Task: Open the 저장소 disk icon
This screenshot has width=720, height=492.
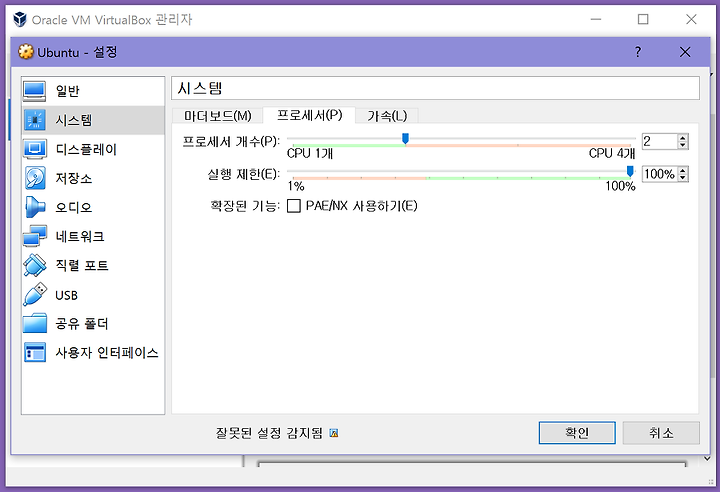Action: click(x=35, y=178)
